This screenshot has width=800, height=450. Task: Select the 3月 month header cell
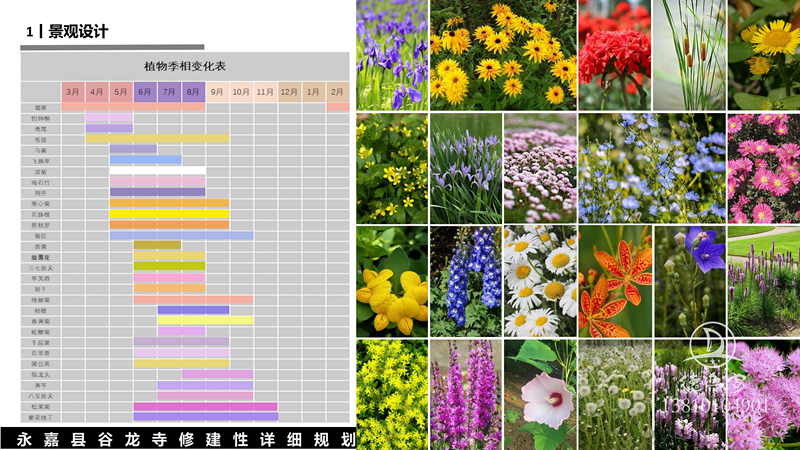73,92
